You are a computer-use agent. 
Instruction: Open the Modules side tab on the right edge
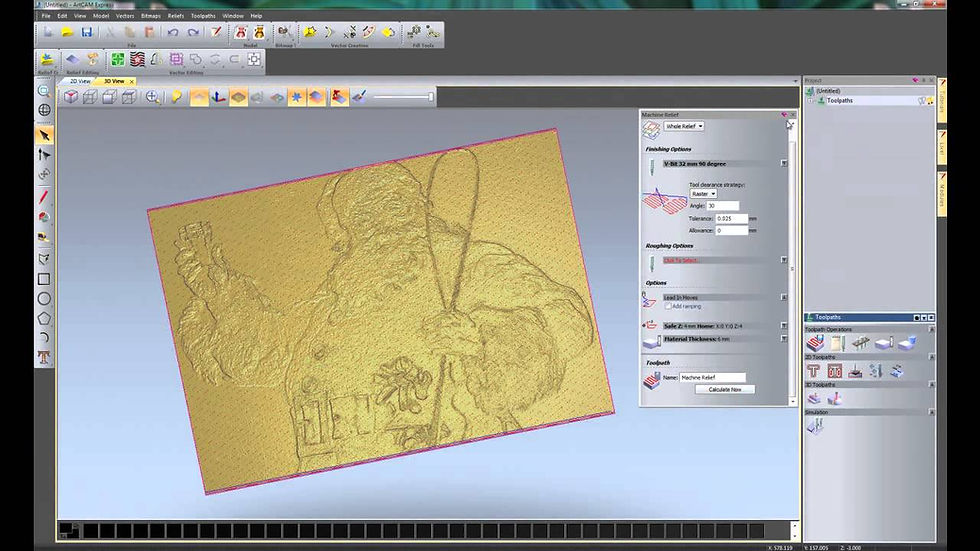942,193
